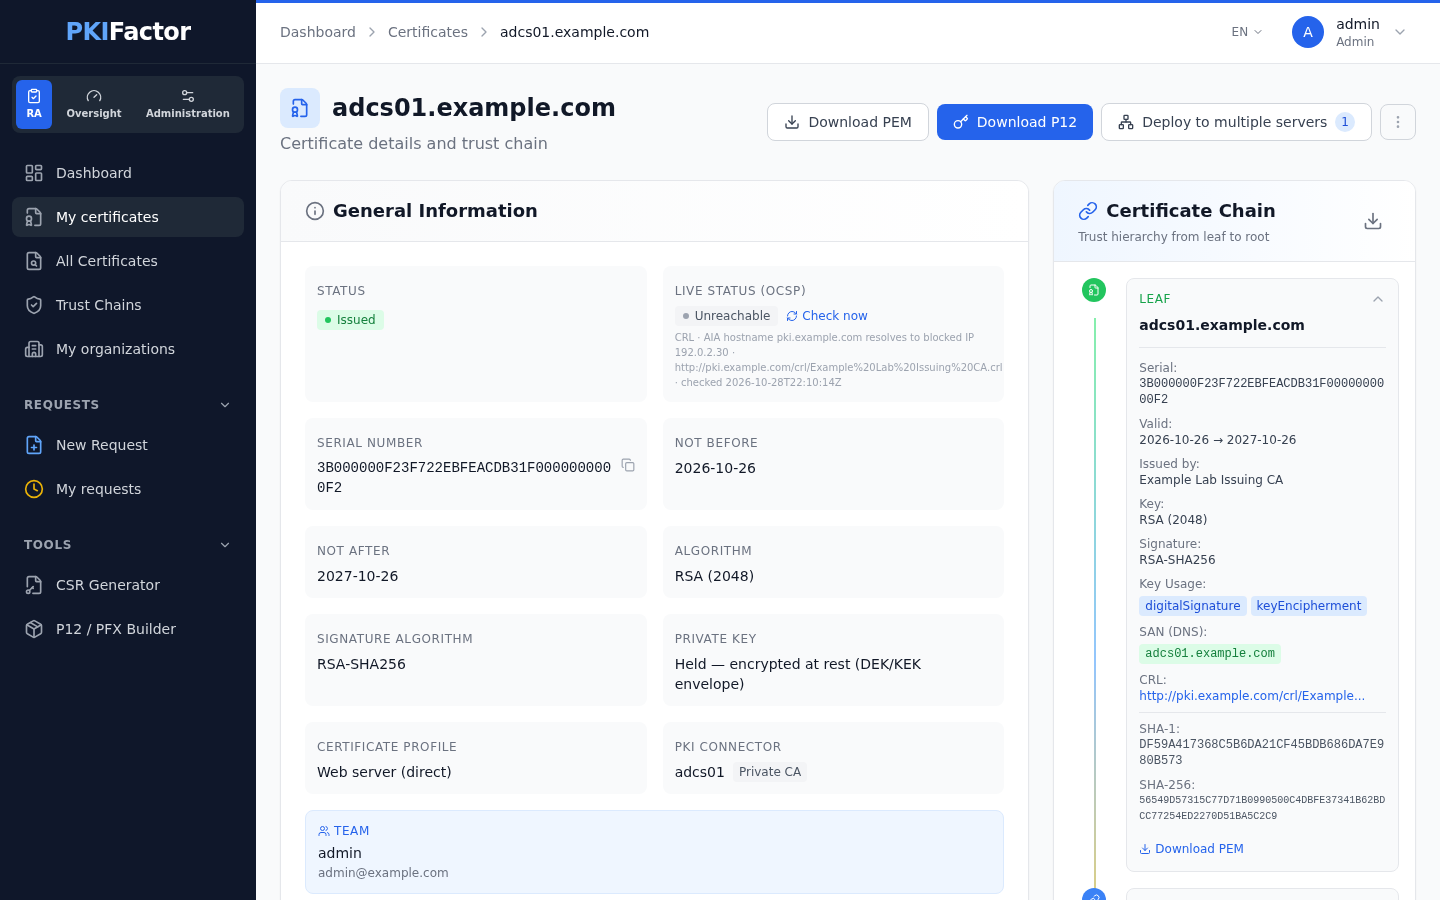The height and width of the screenshot is (900, 1440).
Task: Switch to the Administration tab
Action: (188, 104)
